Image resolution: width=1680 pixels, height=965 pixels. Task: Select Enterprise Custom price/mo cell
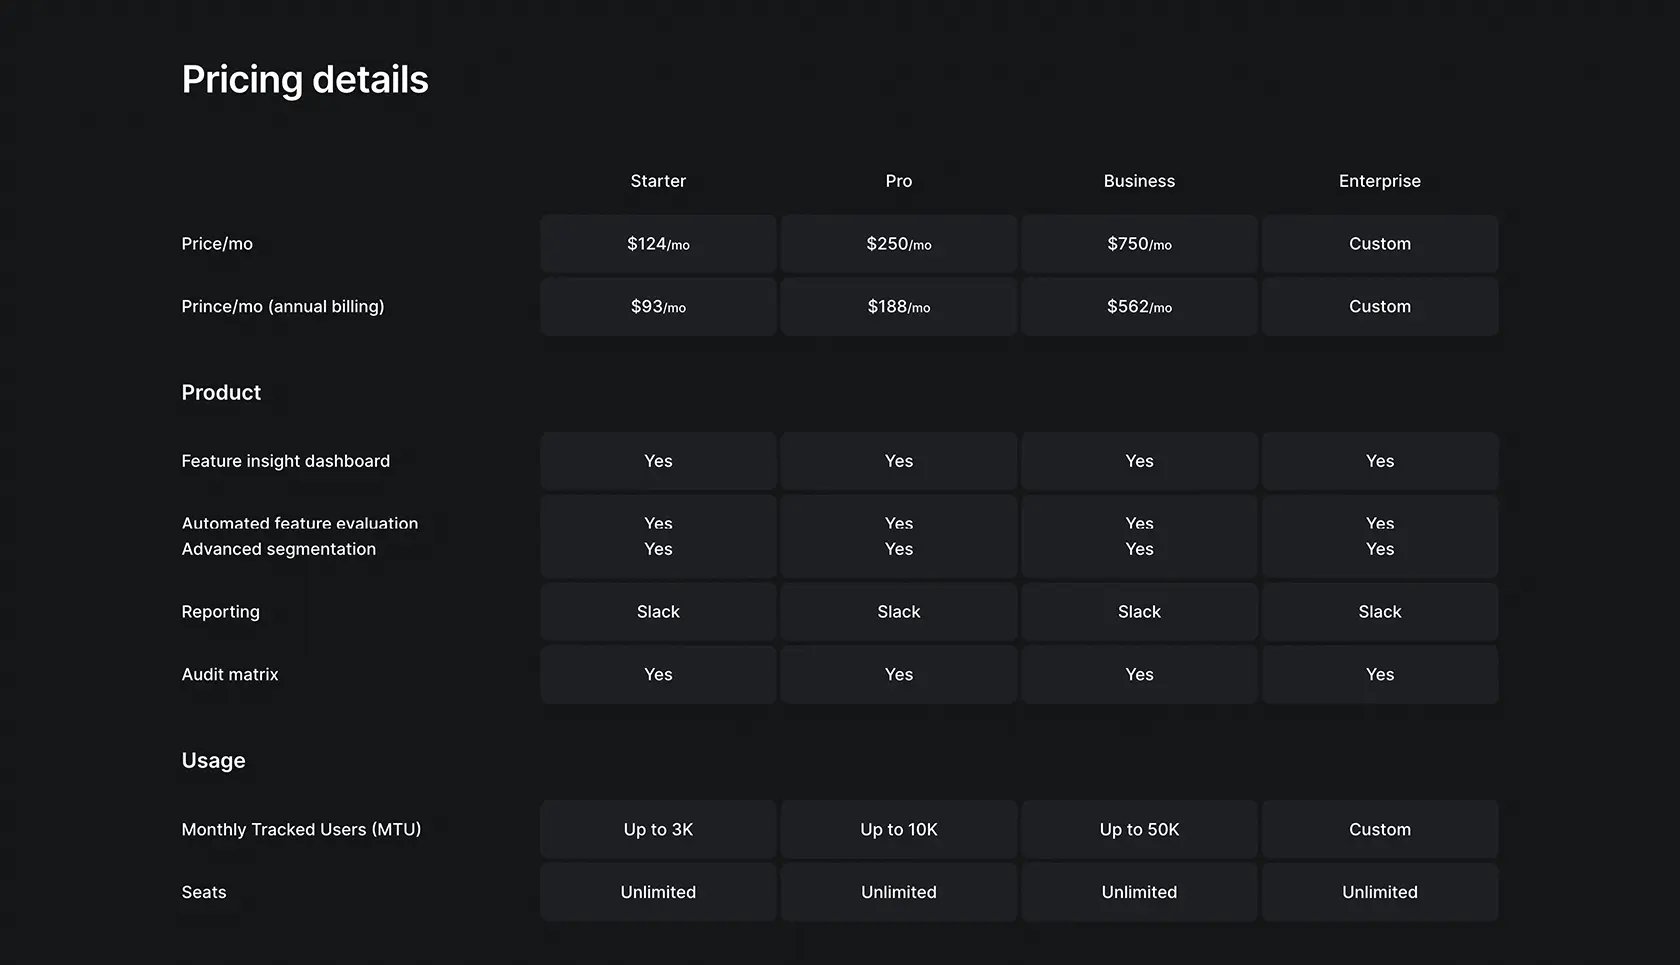point(1380,244)
